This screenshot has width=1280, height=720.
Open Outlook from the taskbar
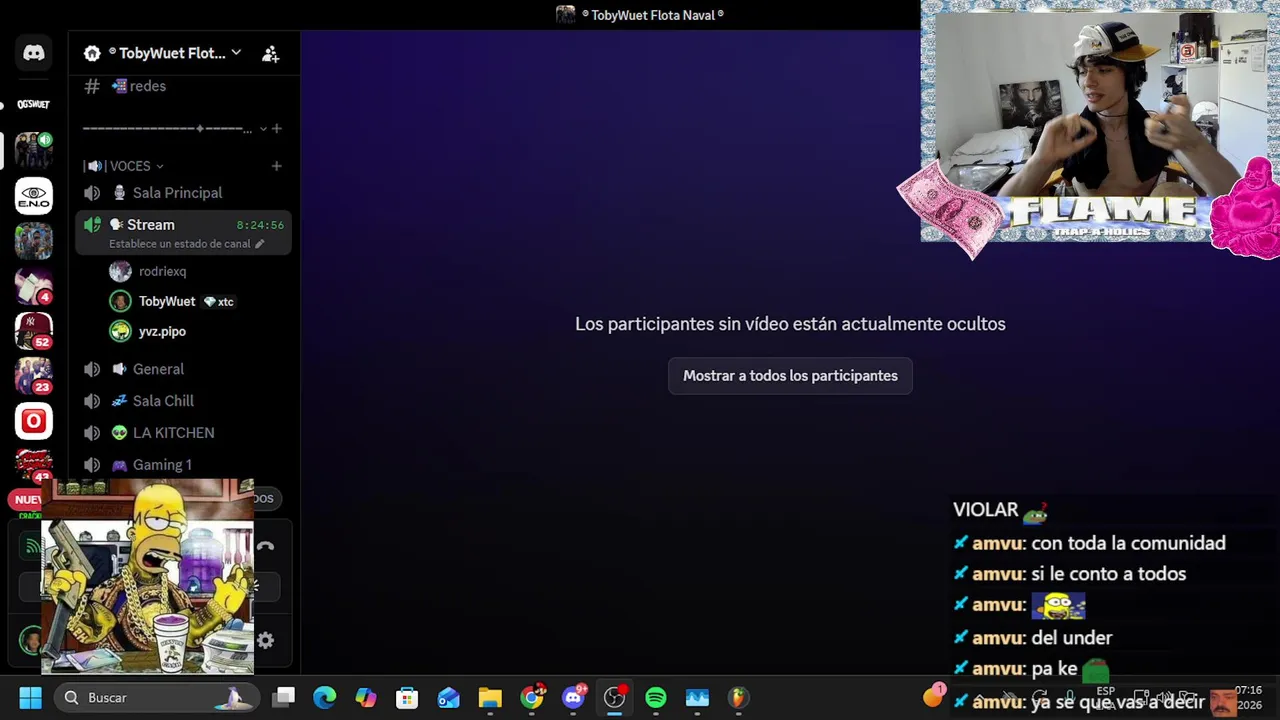pyautogui.click(x=448, y=698)
